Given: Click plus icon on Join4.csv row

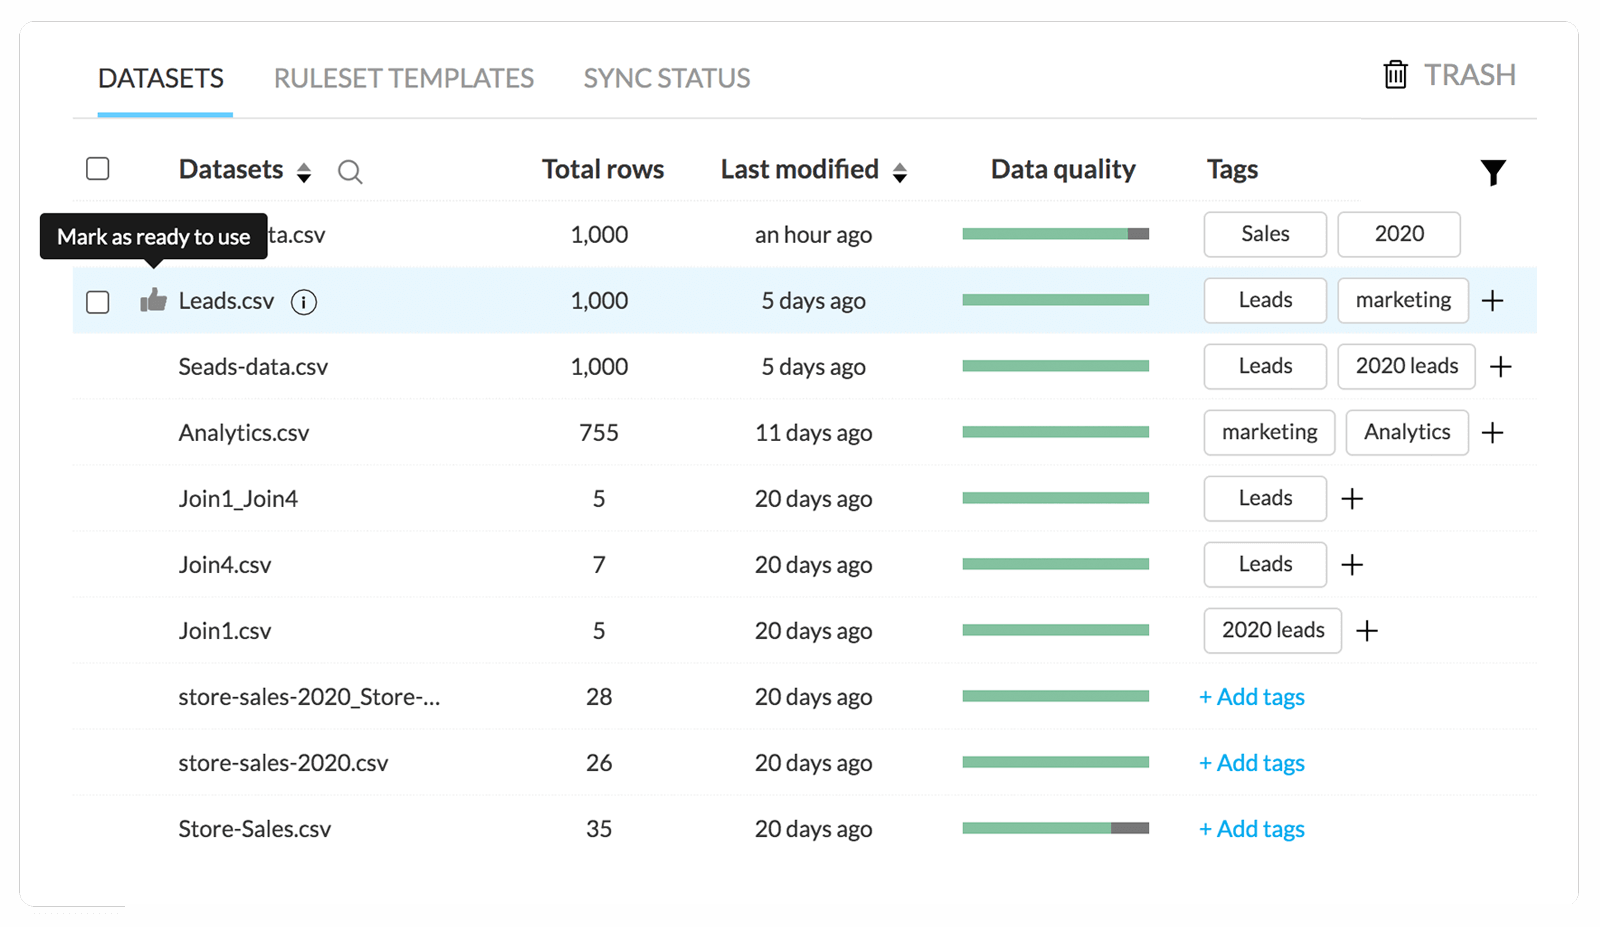Looking at the screenshot, I should point(1352,565).
